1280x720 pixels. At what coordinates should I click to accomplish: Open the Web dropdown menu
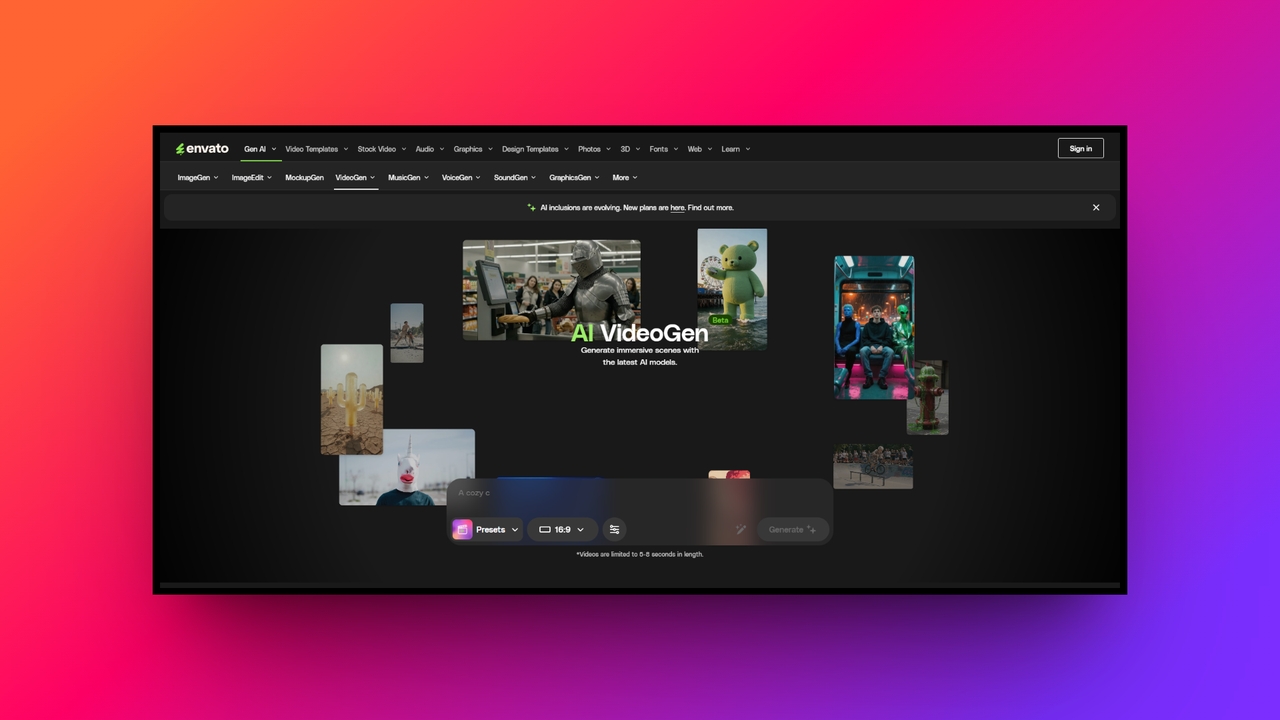click(700, 149)
